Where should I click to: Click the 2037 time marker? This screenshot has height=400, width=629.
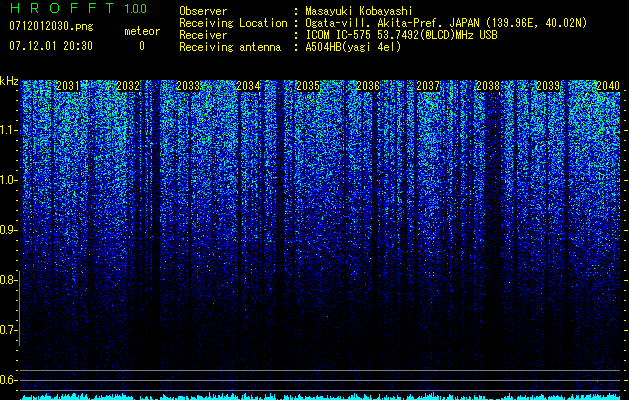tap(428, 86)
